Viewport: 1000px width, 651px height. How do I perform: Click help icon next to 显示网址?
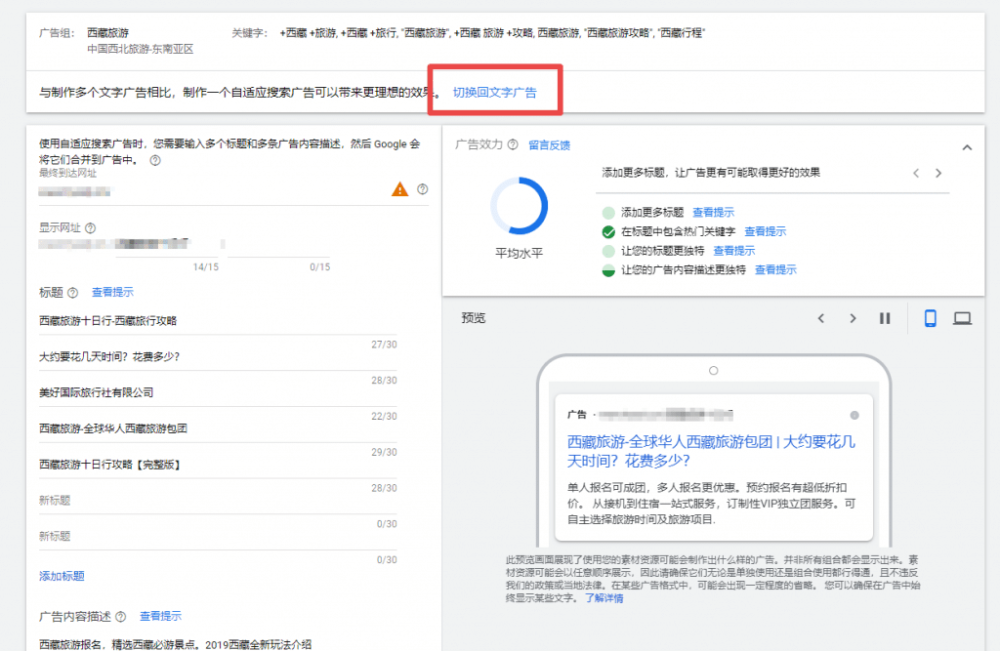(x=90, y=228)
